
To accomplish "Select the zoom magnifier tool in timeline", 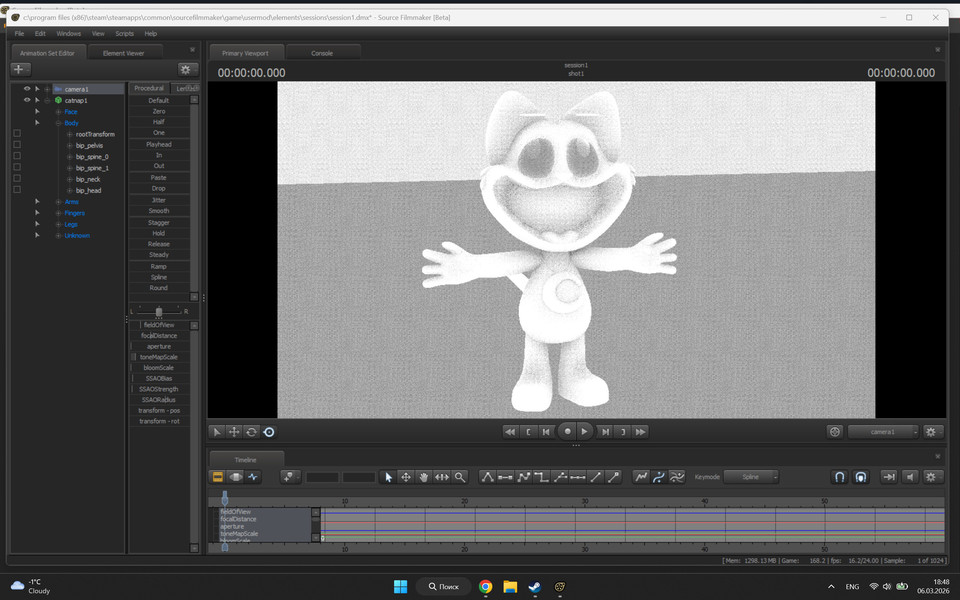I will tap(460, 477).
